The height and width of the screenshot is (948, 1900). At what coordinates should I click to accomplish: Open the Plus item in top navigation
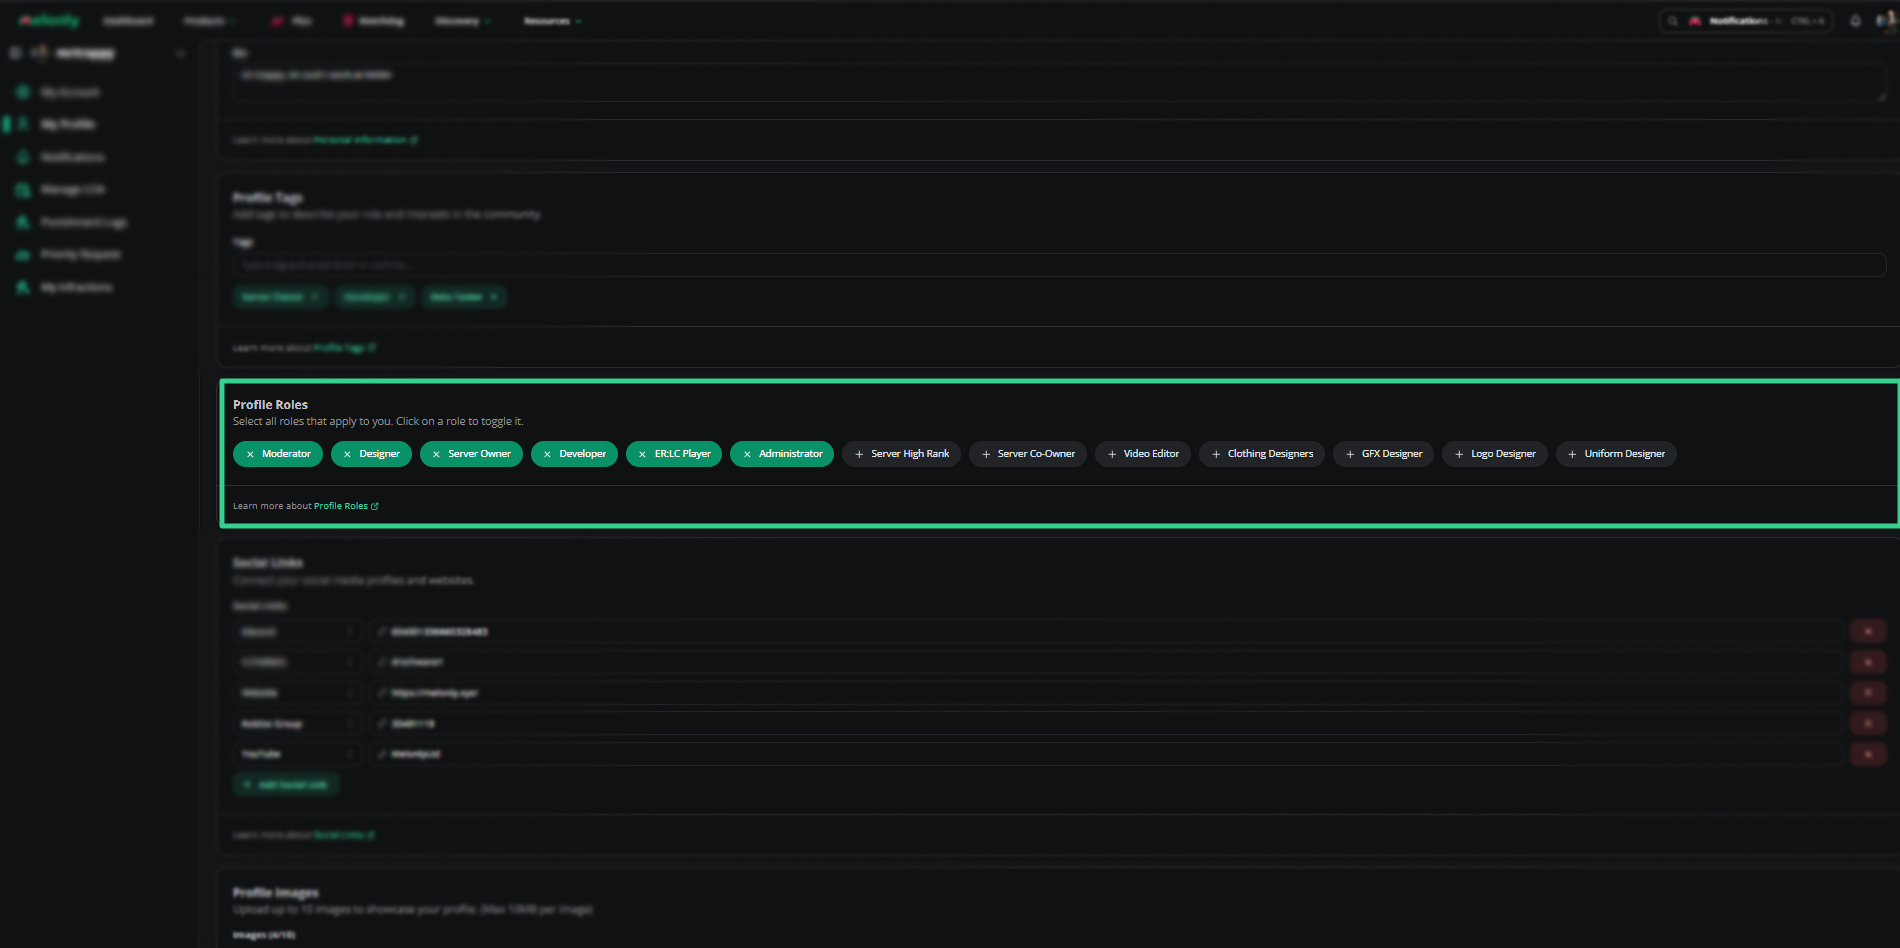pyautogui.click(x=292, y=21)
